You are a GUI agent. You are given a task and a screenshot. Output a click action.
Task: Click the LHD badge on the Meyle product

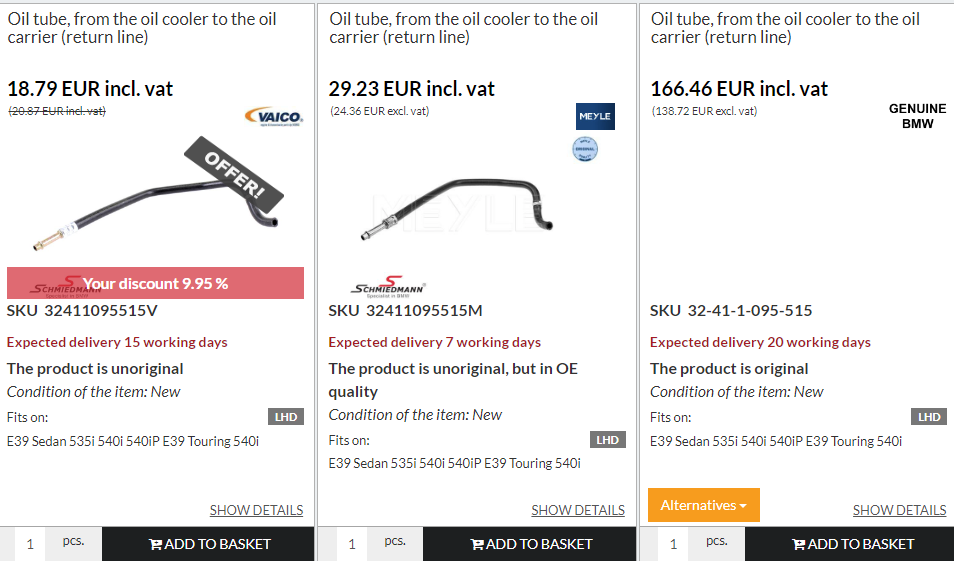click(x=608, y=440)
